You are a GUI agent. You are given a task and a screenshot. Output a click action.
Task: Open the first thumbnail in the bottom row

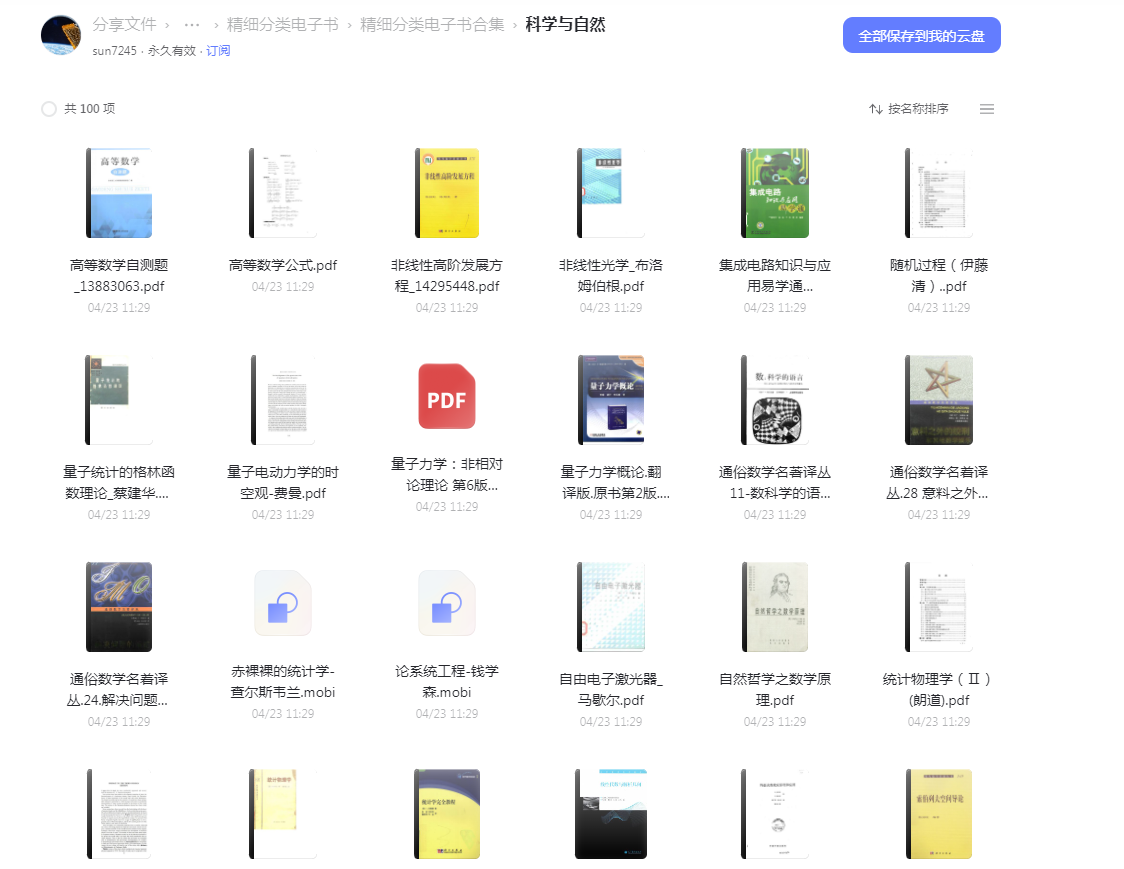[x=119, y=814]
